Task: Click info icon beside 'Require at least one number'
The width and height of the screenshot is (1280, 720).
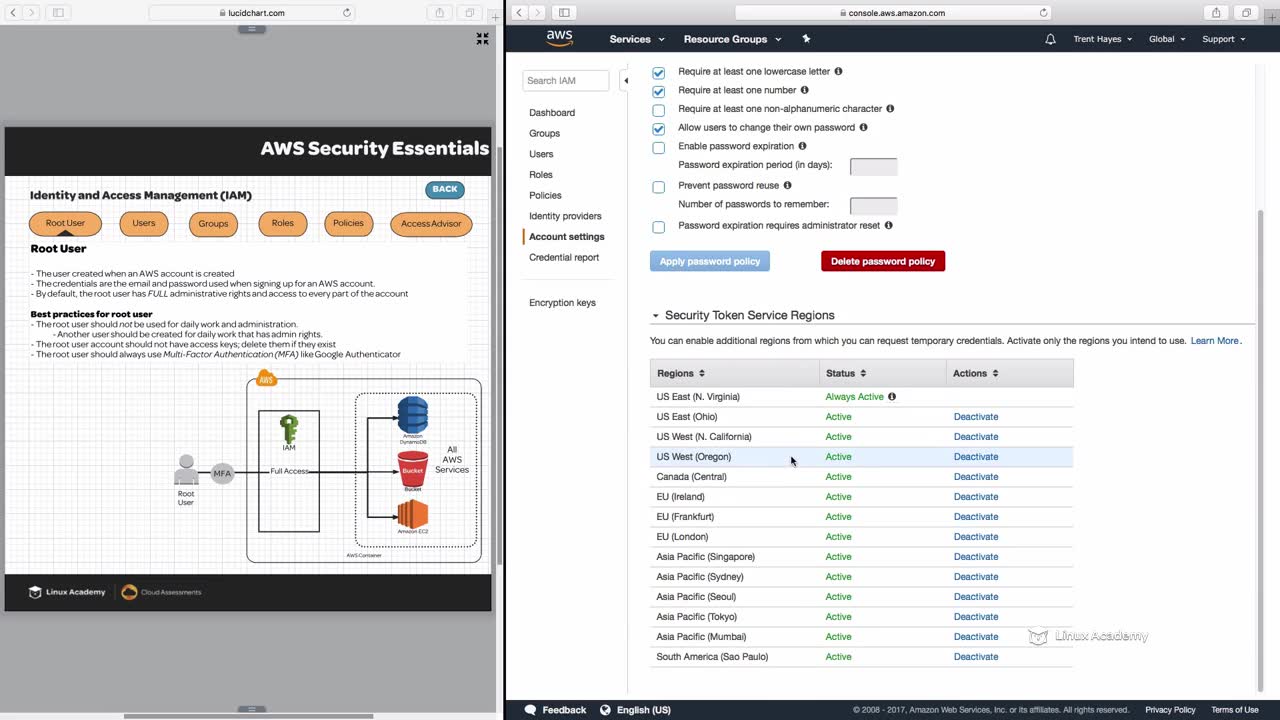Action: pos(804,90)
